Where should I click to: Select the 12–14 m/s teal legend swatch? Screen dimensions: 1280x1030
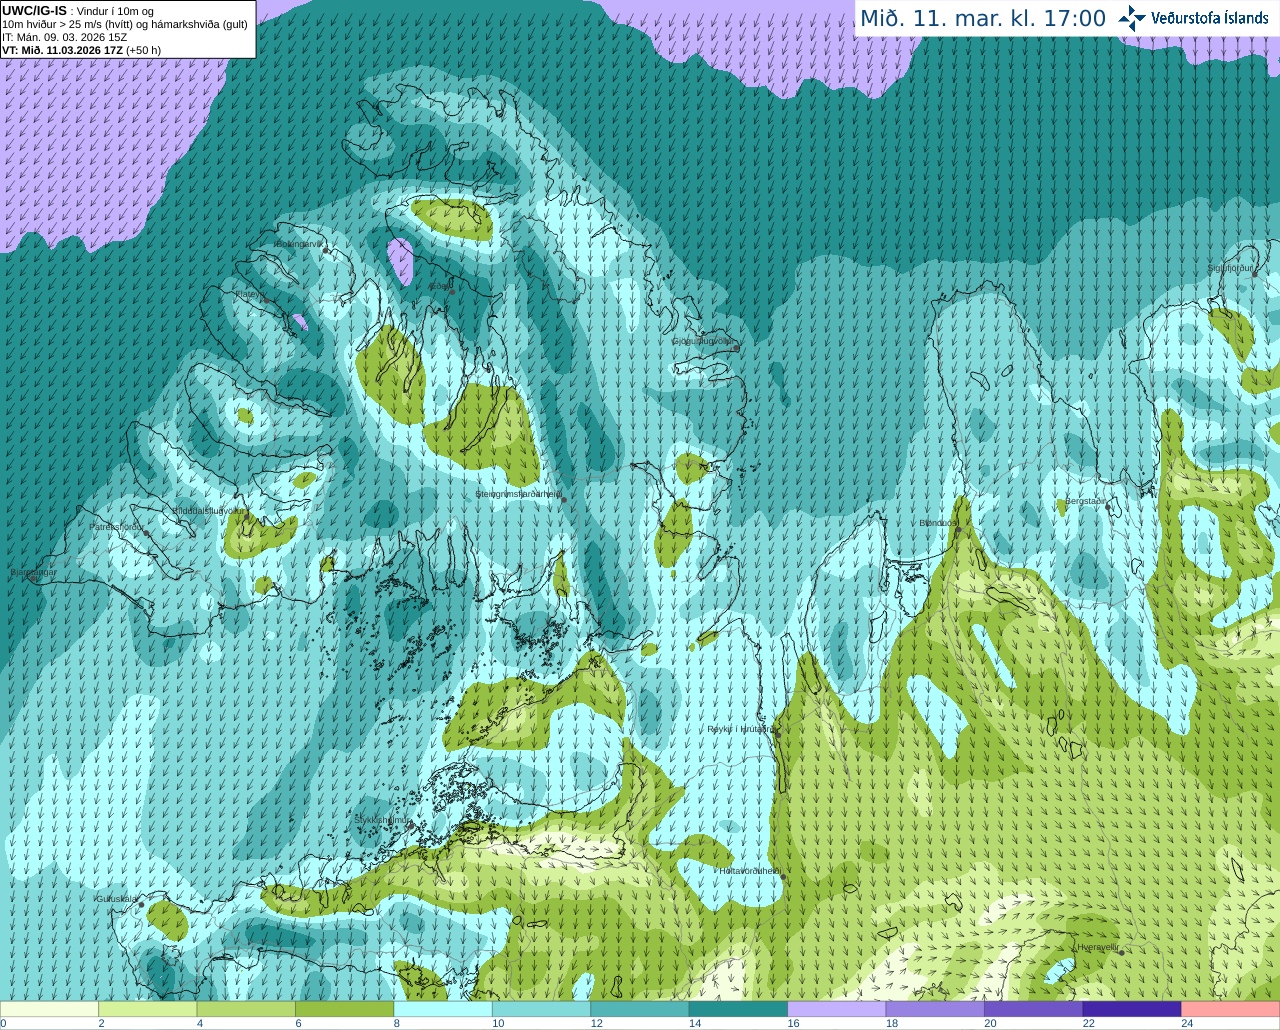point(640,1009)
